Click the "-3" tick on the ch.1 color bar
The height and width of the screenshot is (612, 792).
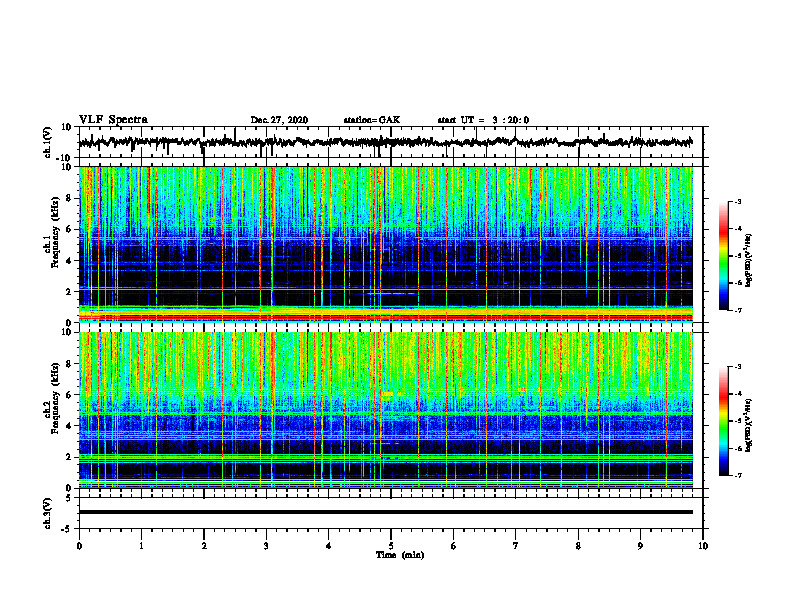pos(737,202)
